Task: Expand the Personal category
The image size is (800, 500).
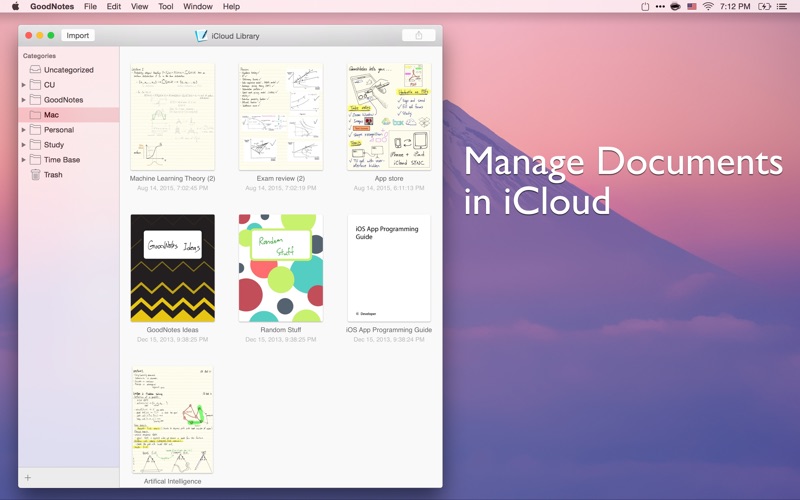Action: coord(23,130)
